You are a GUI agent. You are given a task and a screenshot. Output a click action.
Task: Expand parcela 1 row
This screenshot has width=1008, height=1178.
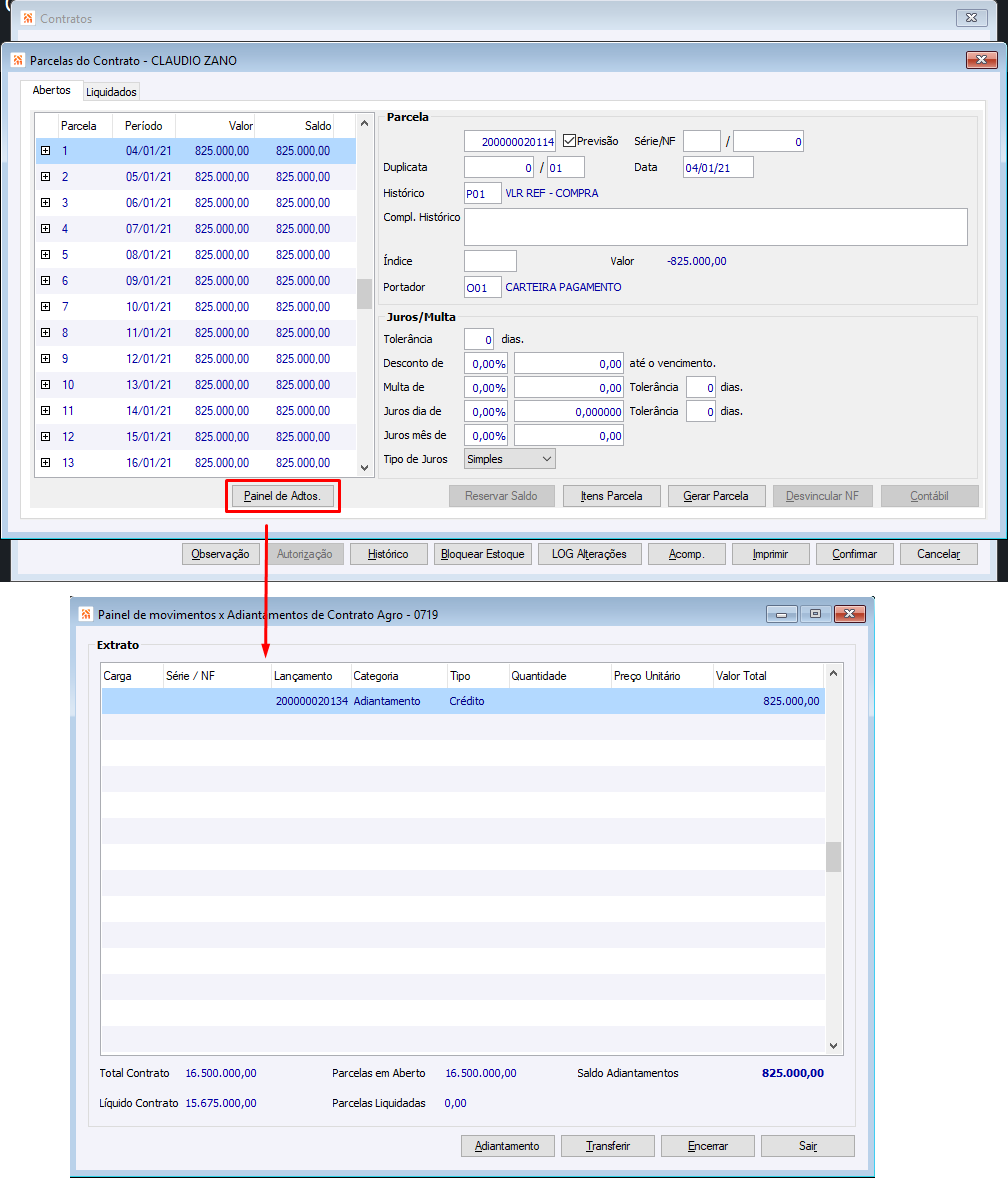pyautogui.click(x=46, y=150)
